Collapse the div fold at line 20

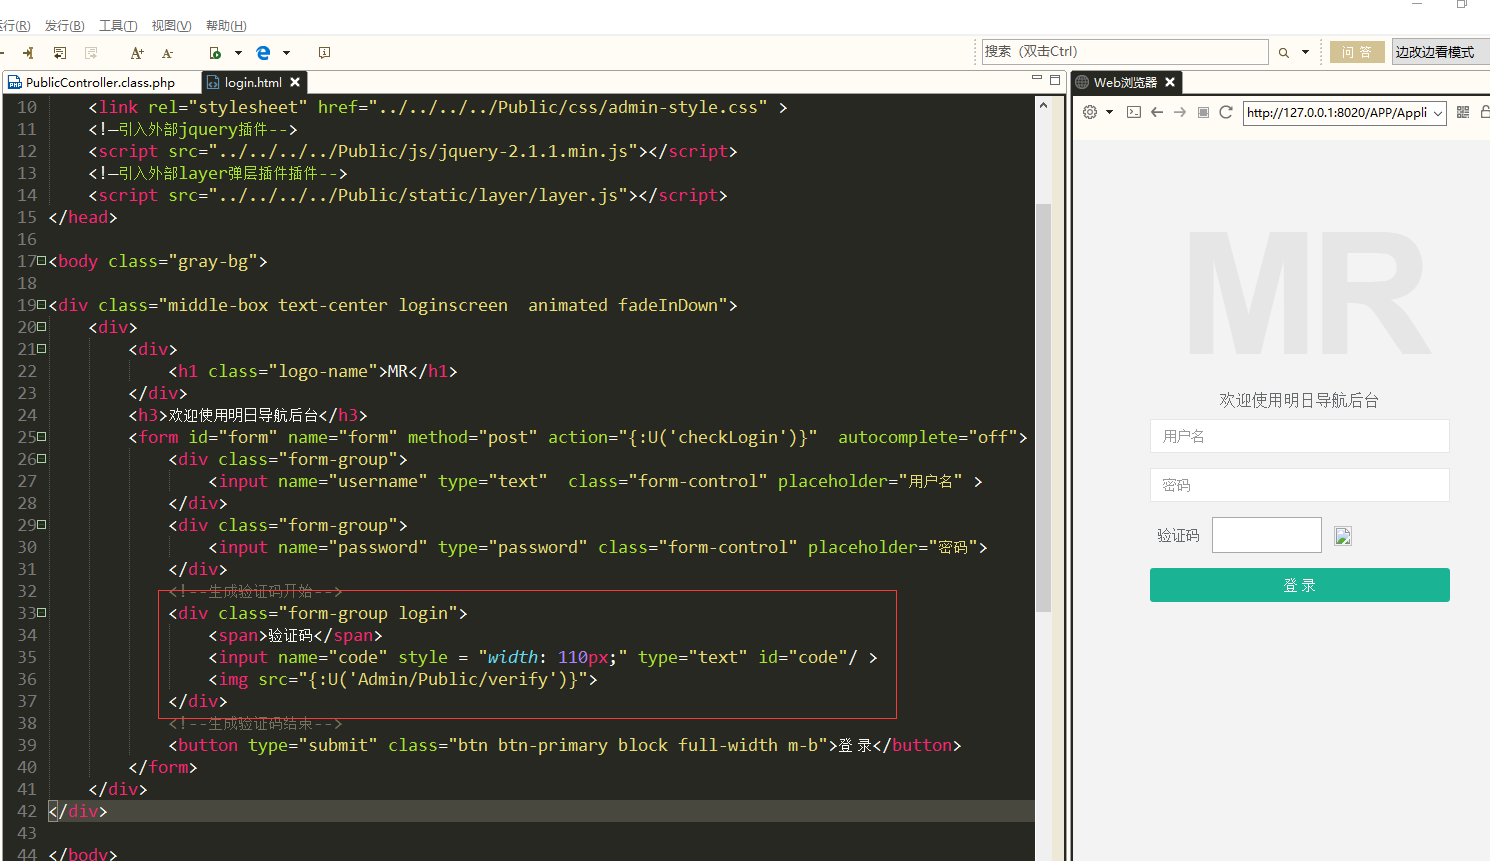pos(41,327)
